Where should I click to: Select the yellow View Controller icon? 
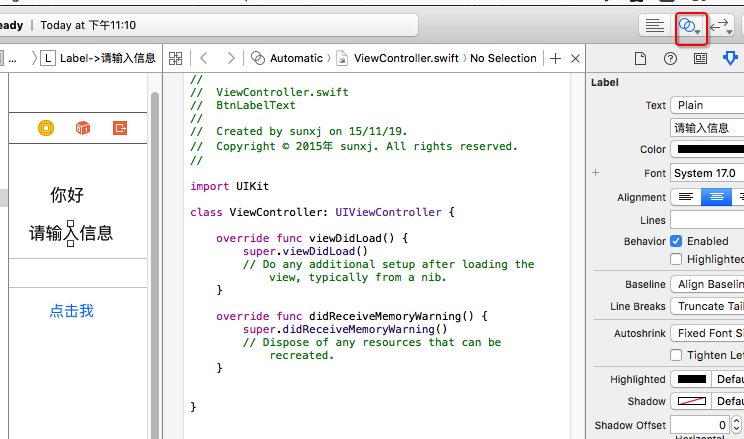[x=46, y=128]
